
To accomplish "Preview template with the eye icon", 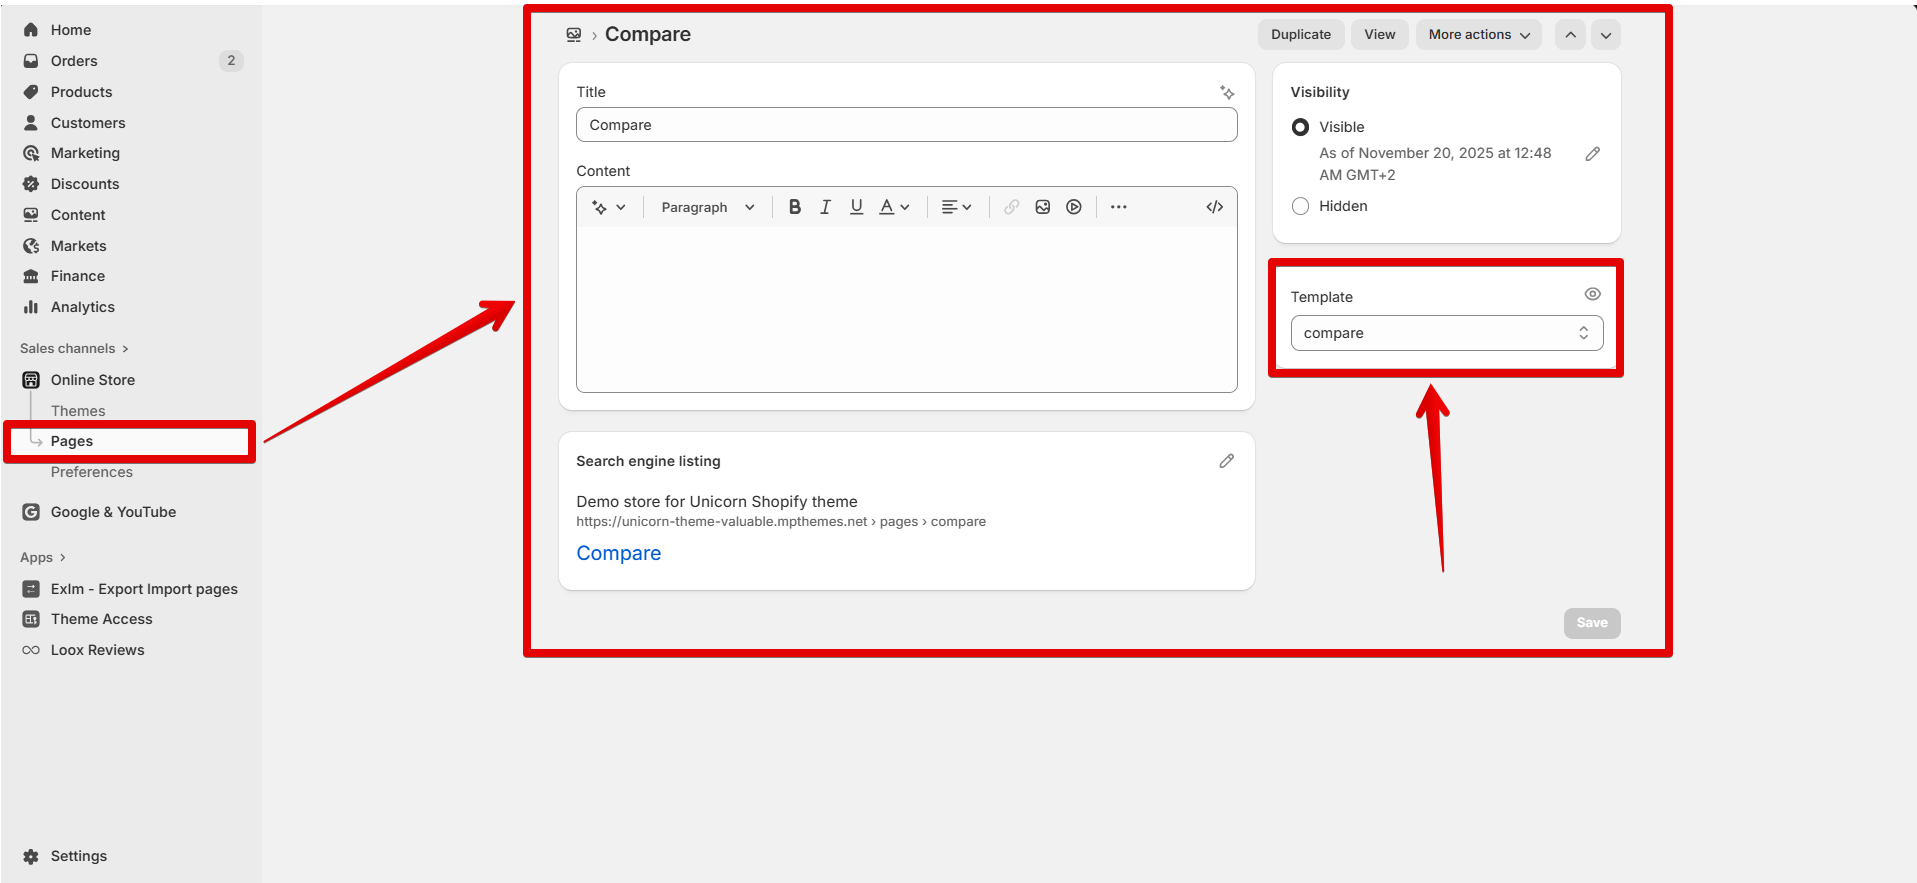I will pyautogui.click(x=1592, y=294).
